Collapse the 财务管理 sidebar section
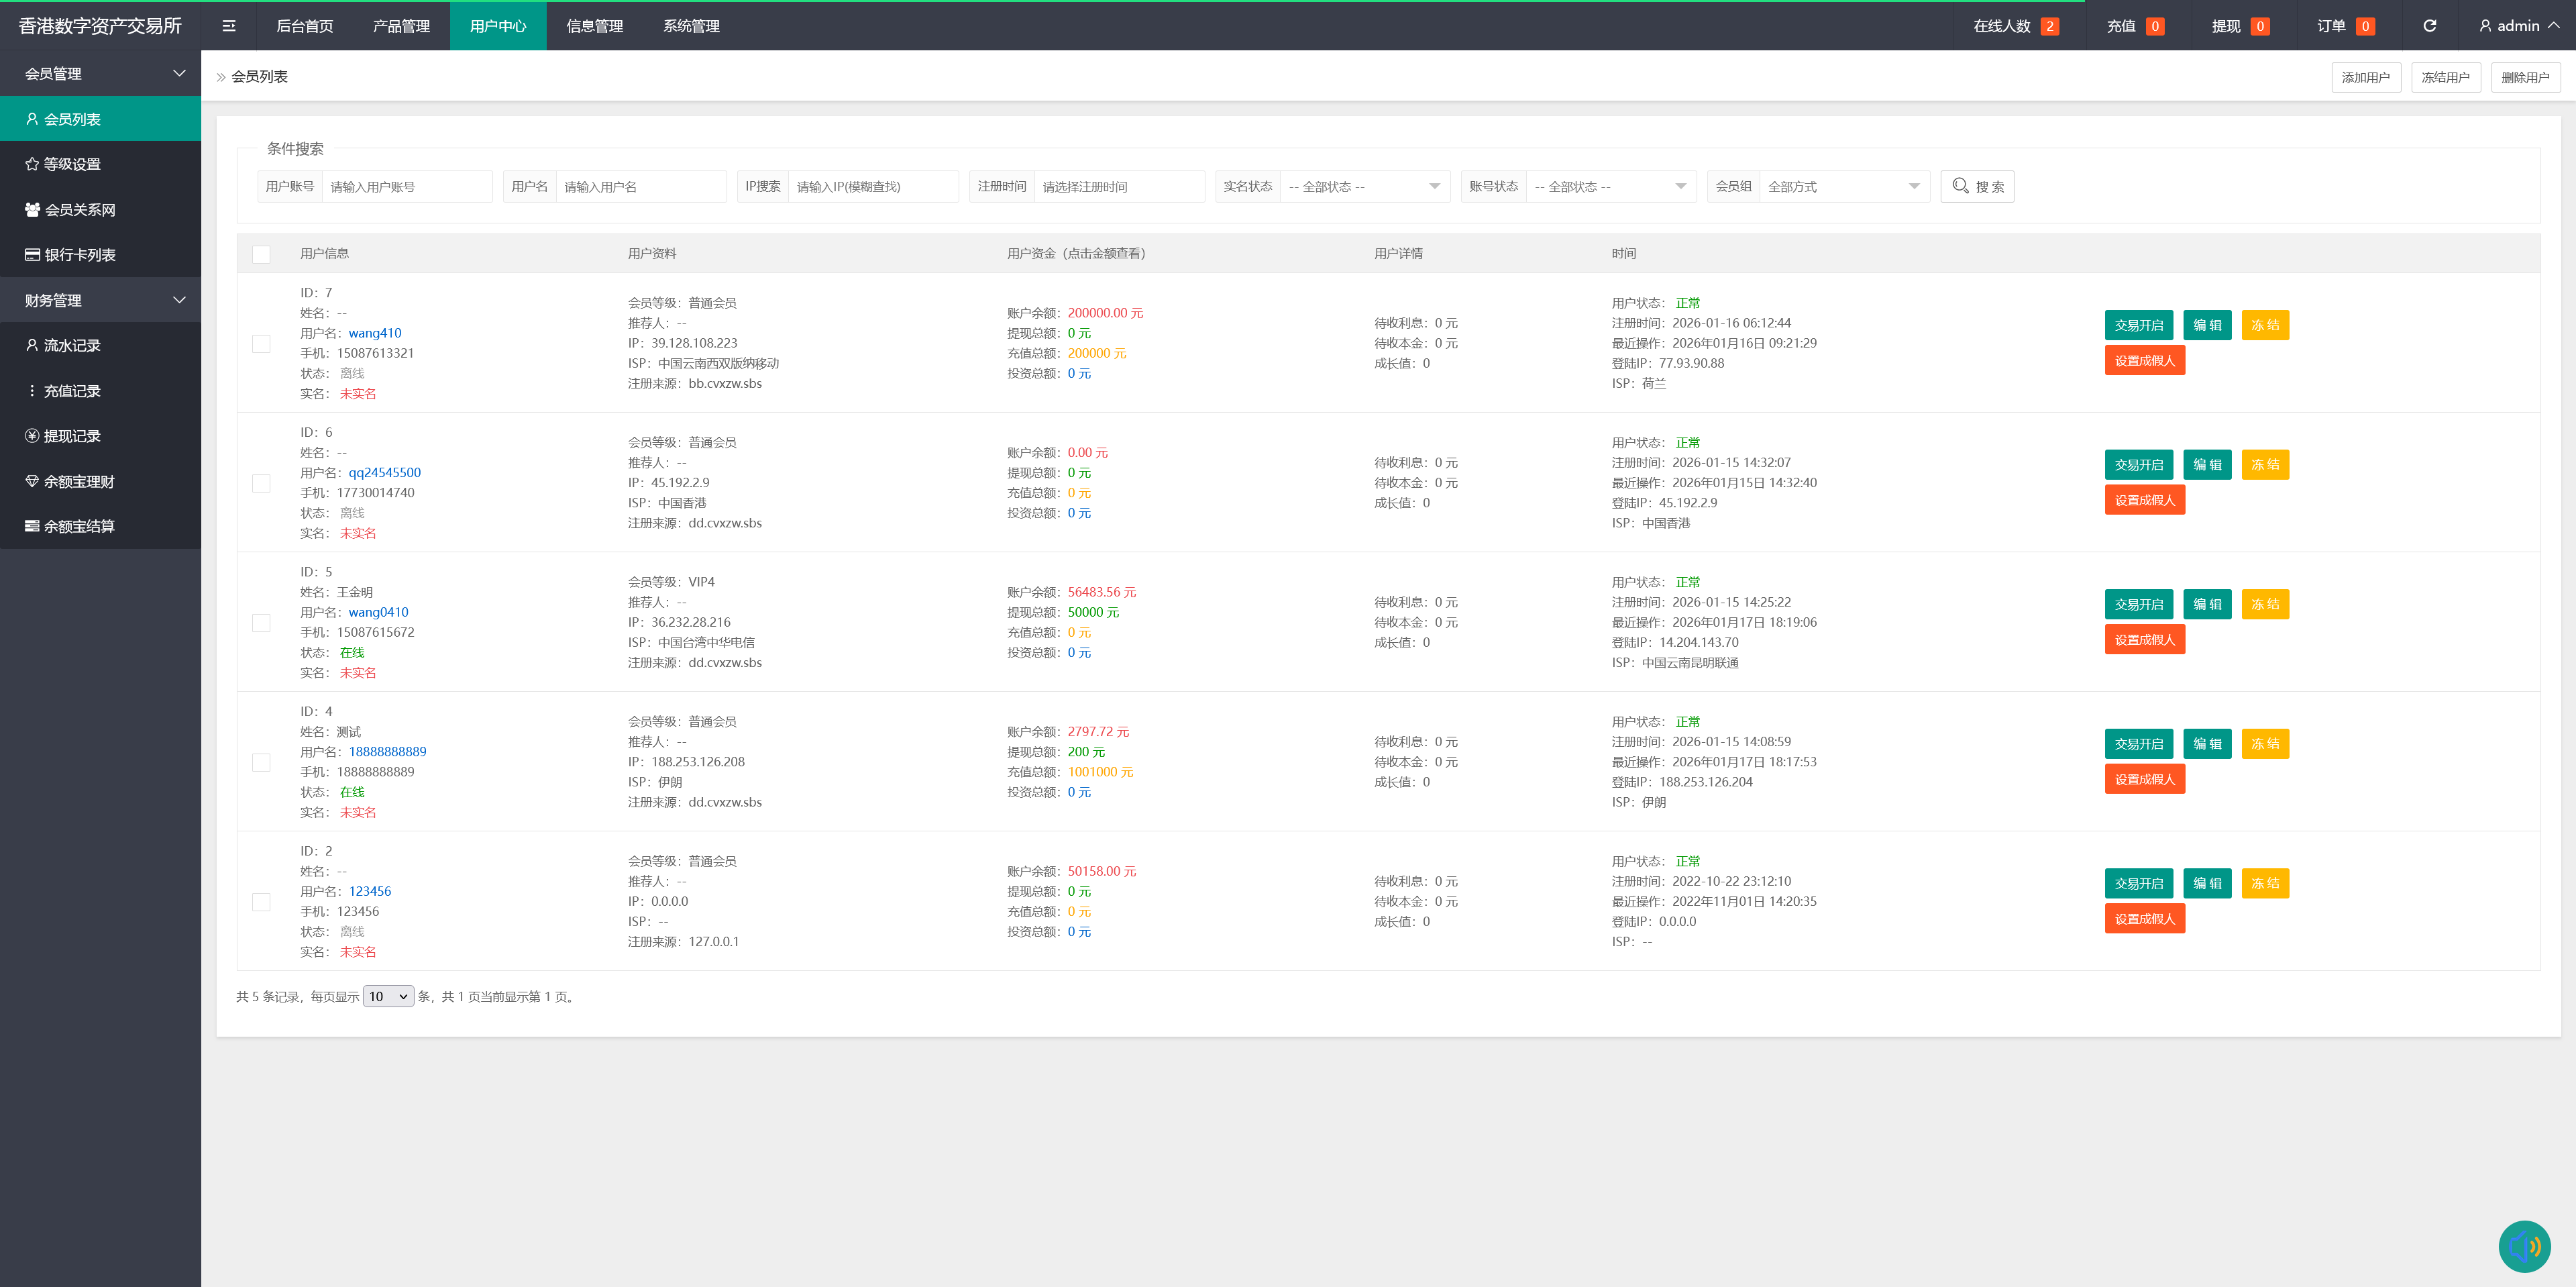This screenshot has height=1287, width=2576. [x=100, y=300]
